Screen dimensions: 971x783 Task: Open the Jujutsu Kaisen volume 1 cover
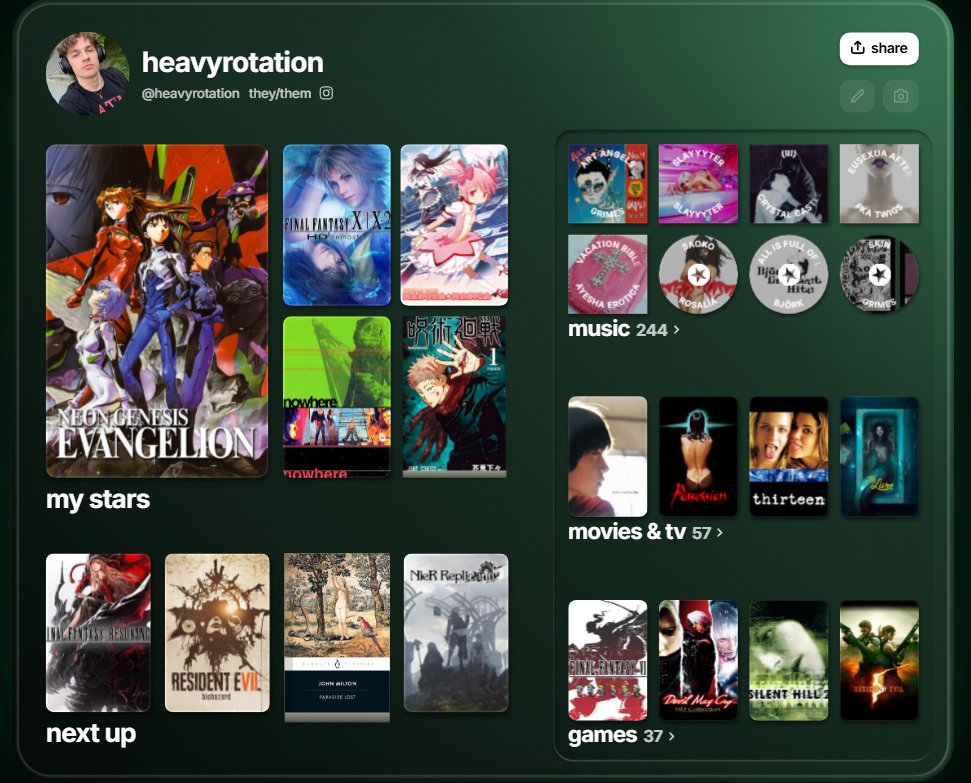click(454, 396)
